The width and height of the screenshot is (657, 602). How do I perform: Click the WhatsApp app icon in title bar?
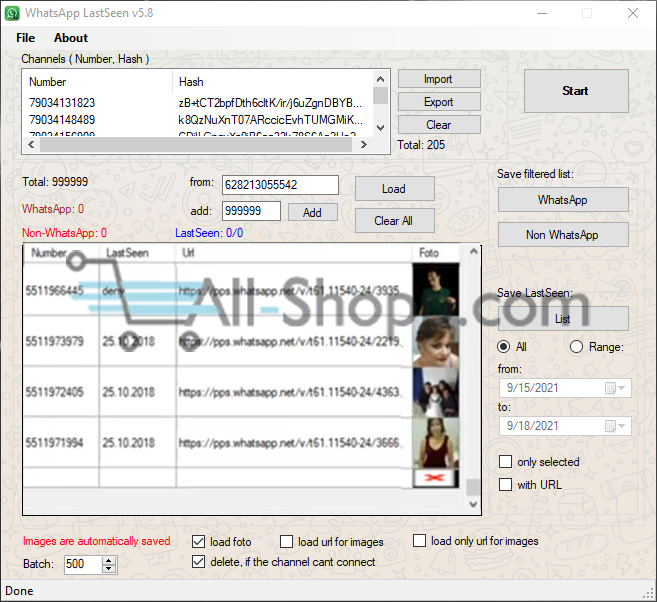tap(13, 13)
